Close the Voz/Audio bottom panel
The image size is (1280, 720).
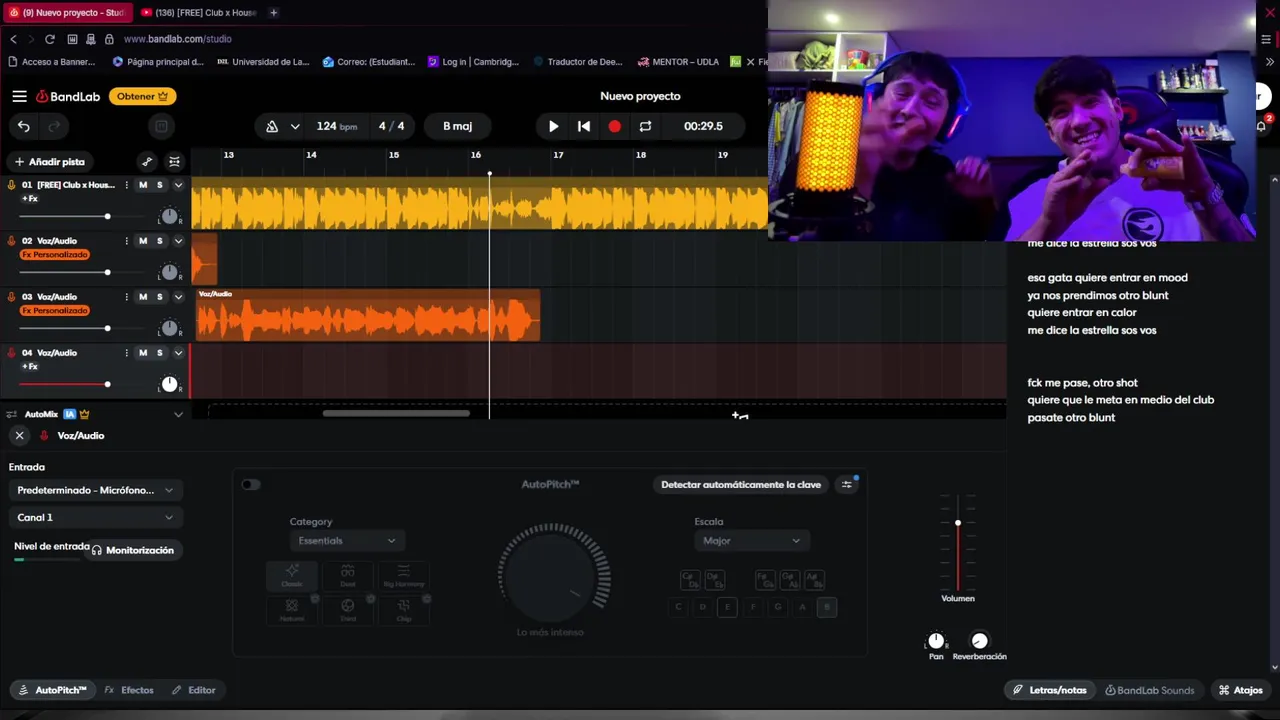(19, 436)
